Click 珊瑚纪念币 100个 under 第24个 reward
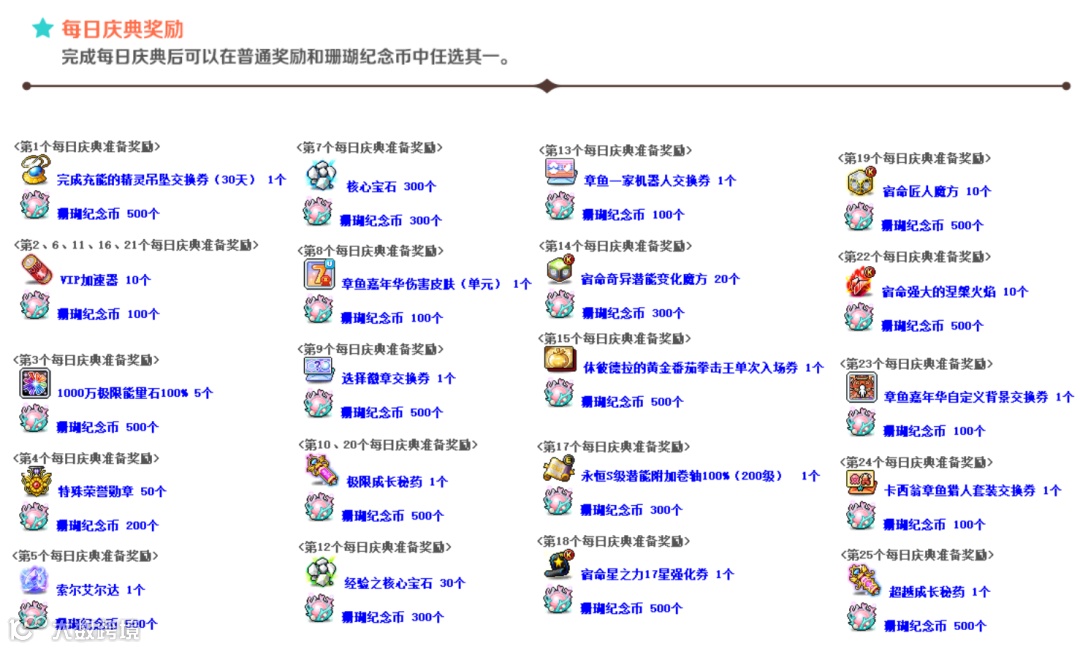This screenshot has width=1080, height=649. (934, 525)
